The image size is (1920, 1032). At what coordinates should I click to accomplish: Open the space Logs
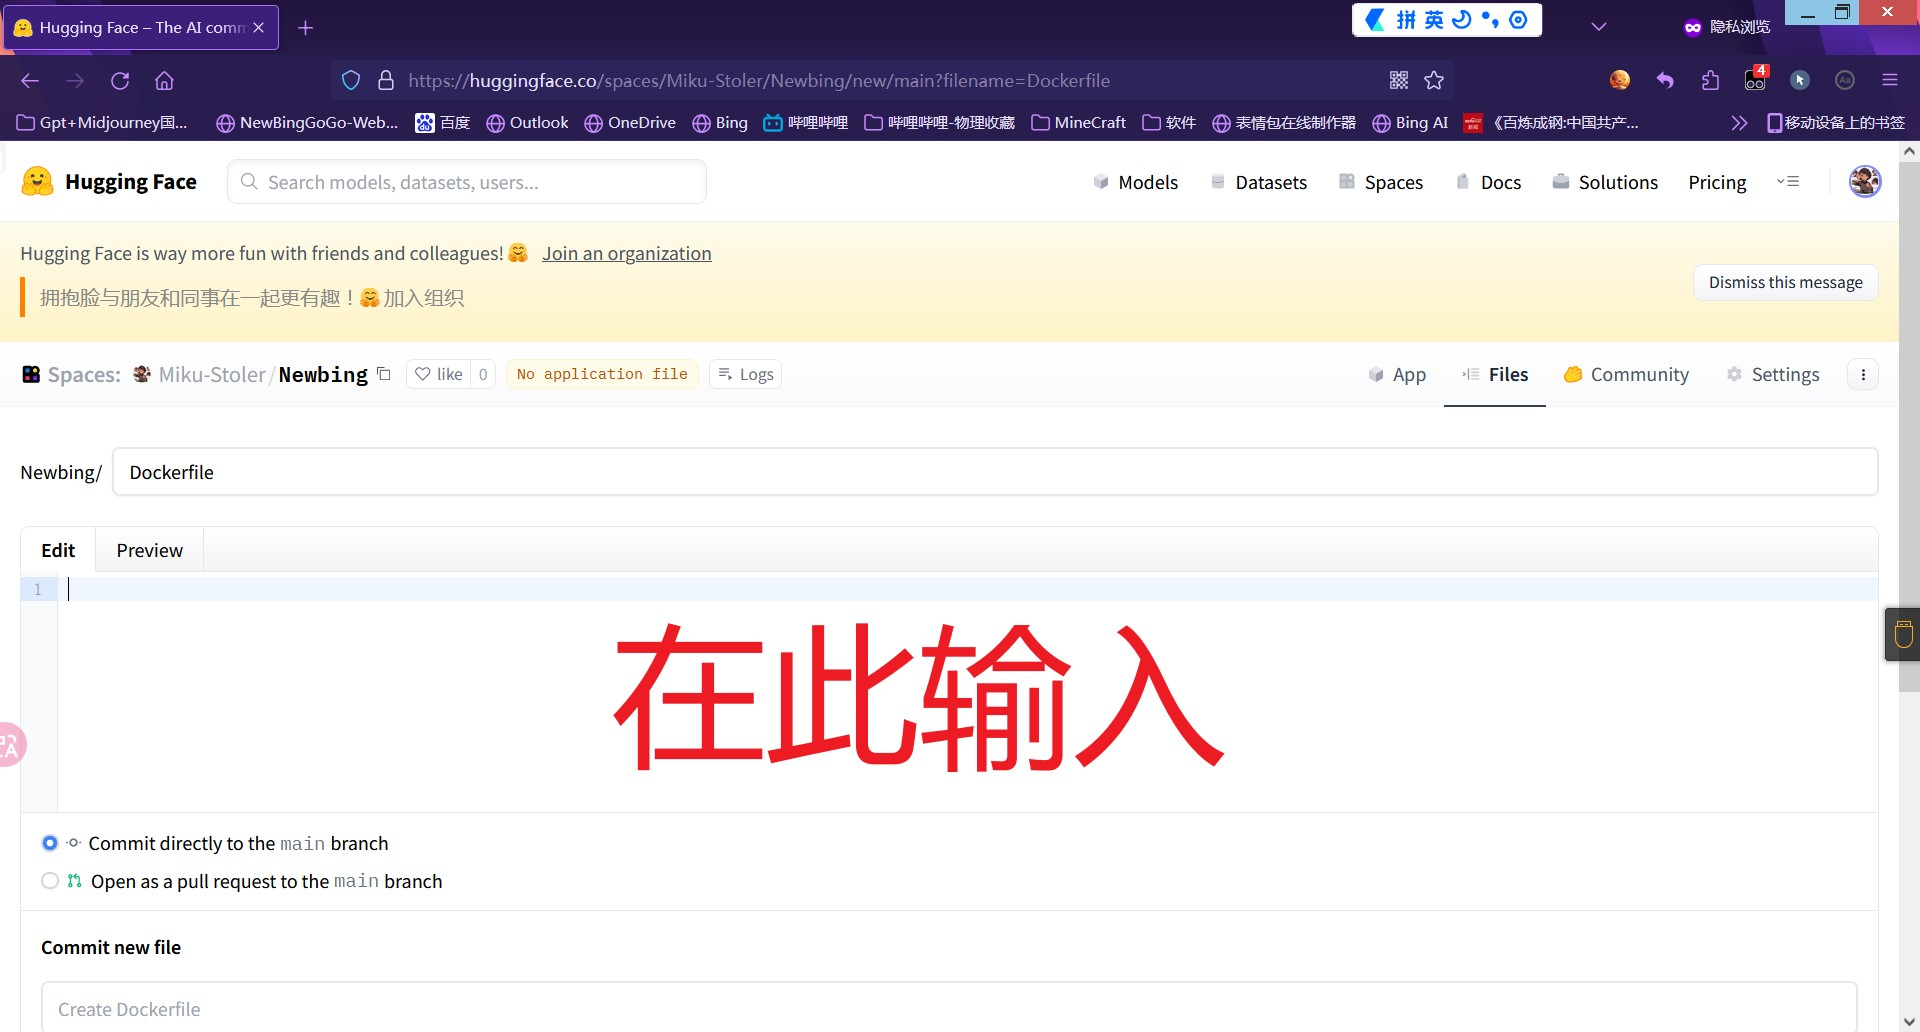point(746,374)
